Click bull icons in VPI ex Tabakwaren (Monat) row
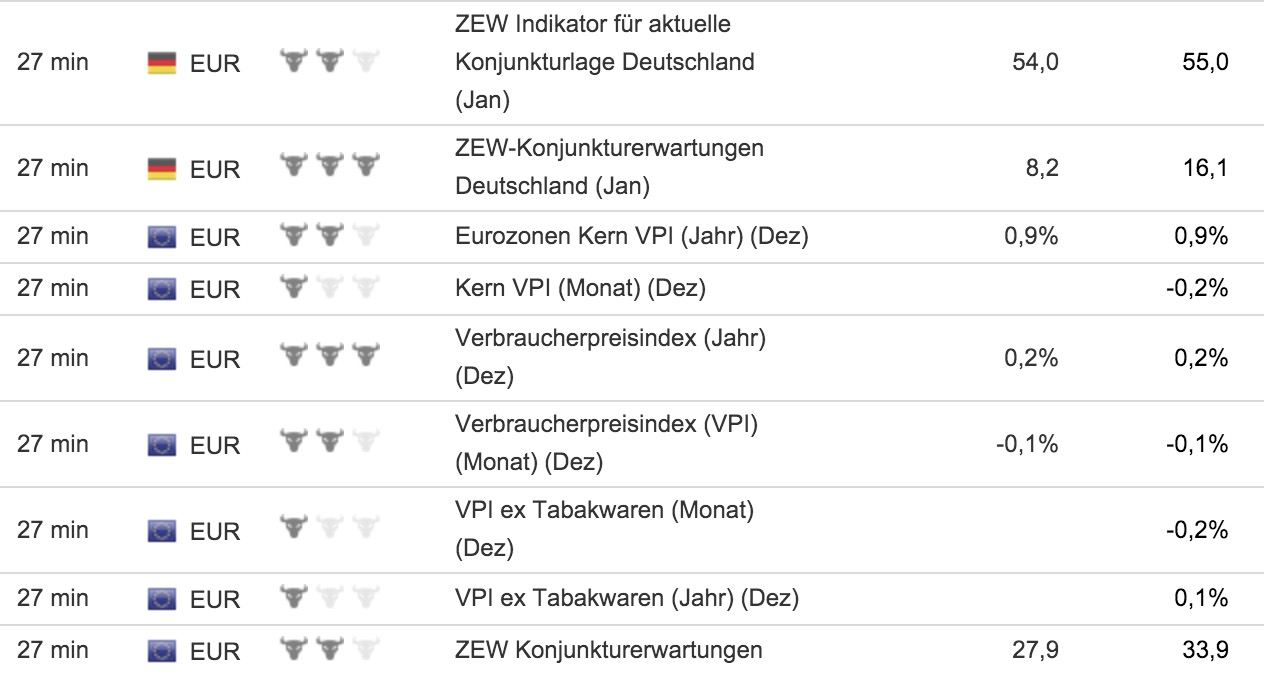The image size is (1264, 676). (330, 527)
